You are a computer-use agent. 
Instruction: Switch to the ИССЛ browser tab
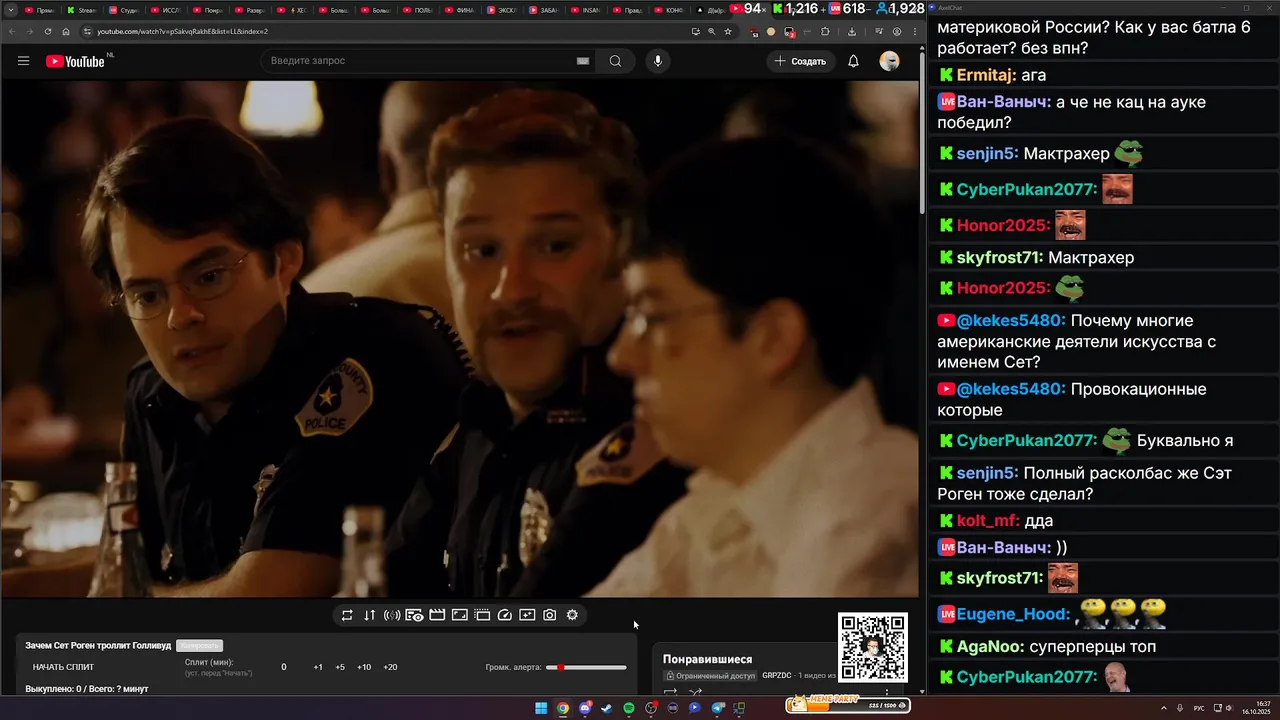(166, 10)
